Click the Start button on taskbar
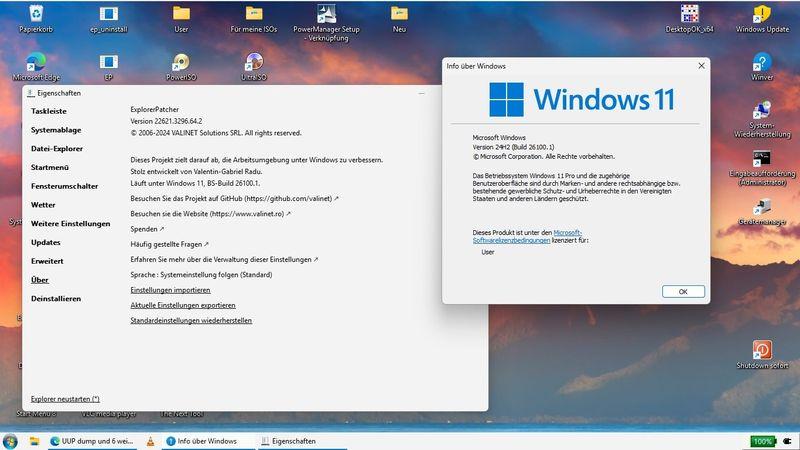The width and height of the screenshot is (800, 450). 9,441
